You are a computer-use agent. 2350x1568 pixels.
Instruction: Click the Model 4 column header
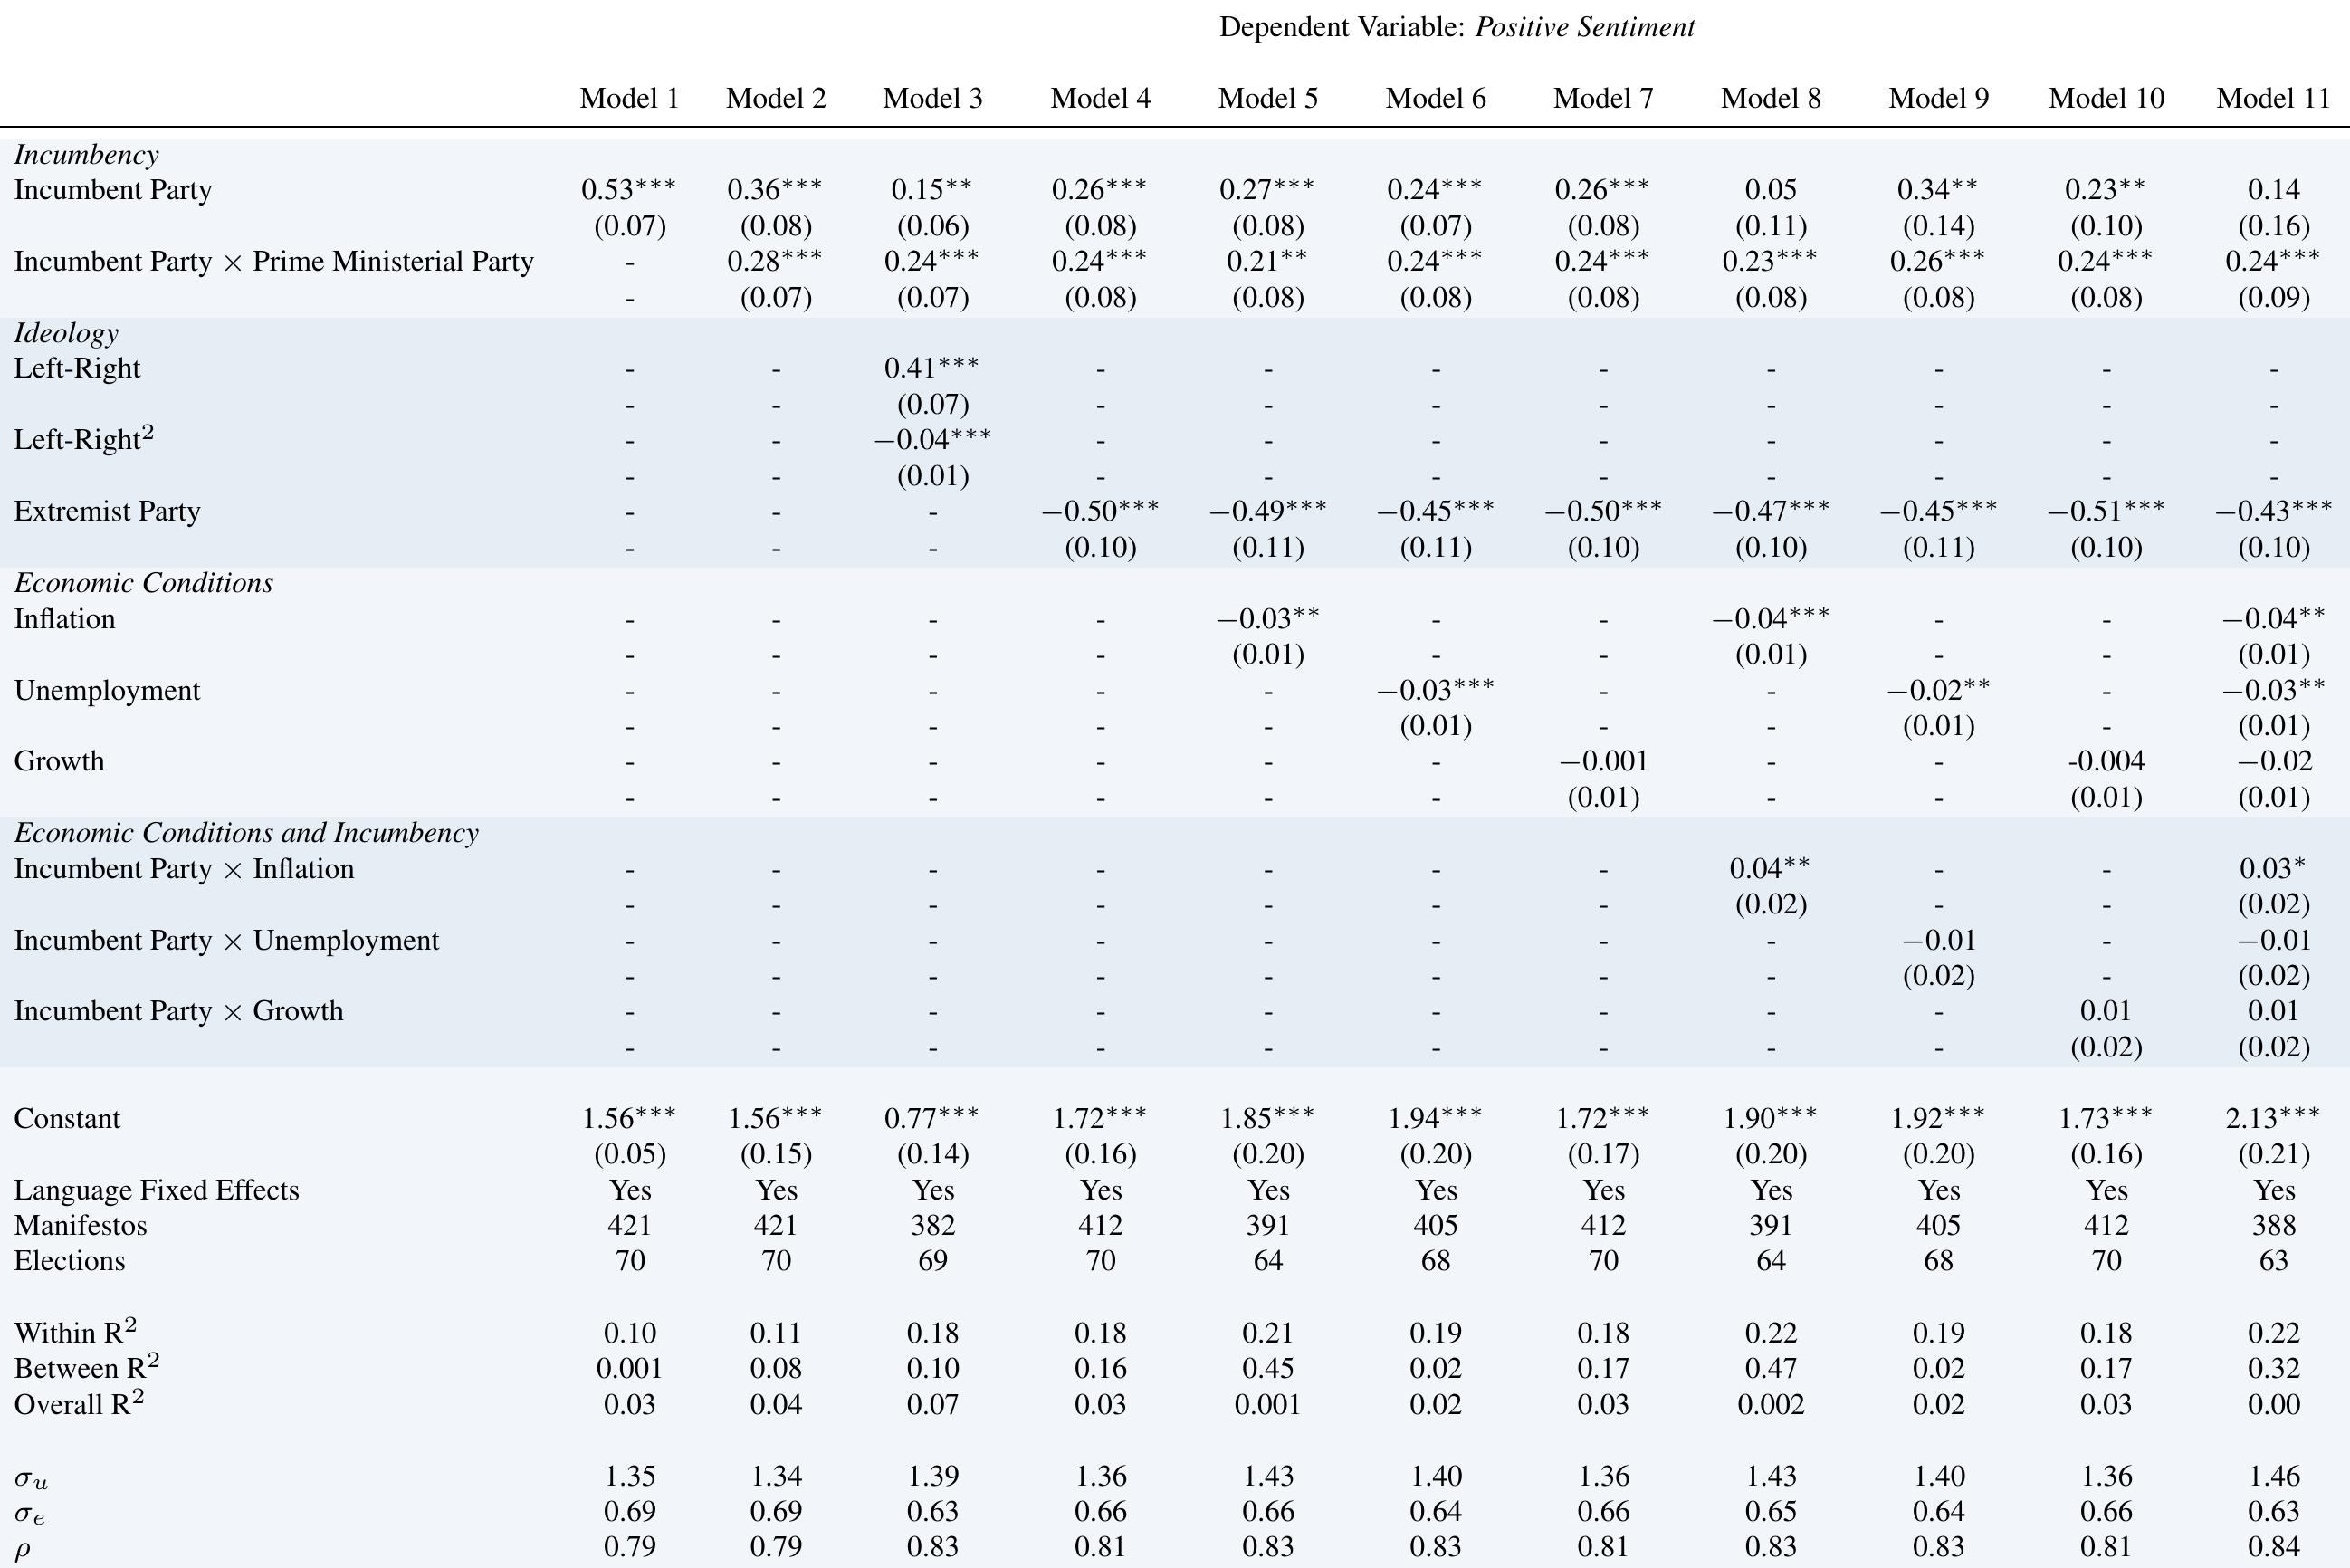click(x=1100, y=98)
